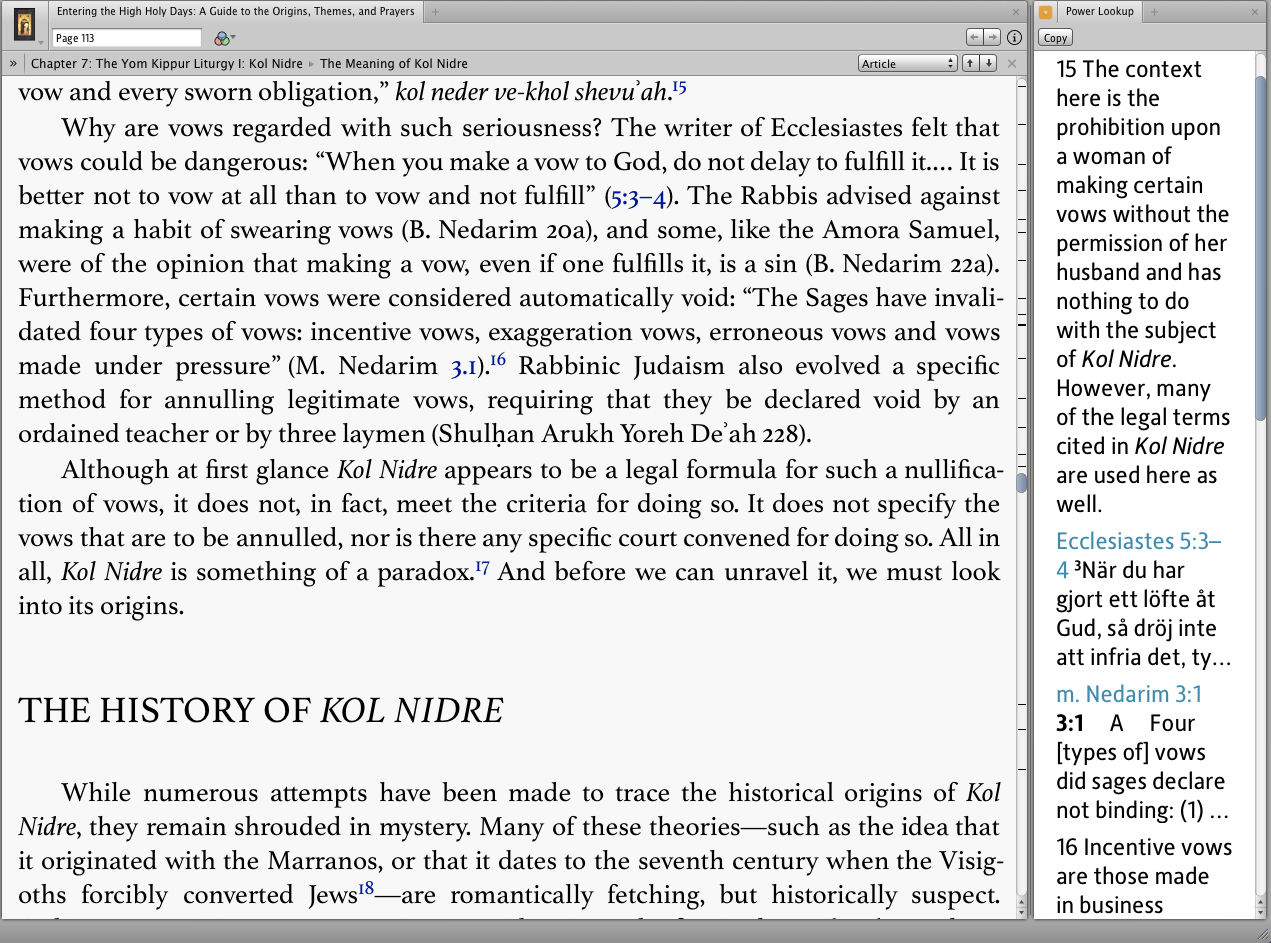The image size is (1271, 943).
Task: Select the Entering the High Holy Days tab
Action: [x=235, y=11]
